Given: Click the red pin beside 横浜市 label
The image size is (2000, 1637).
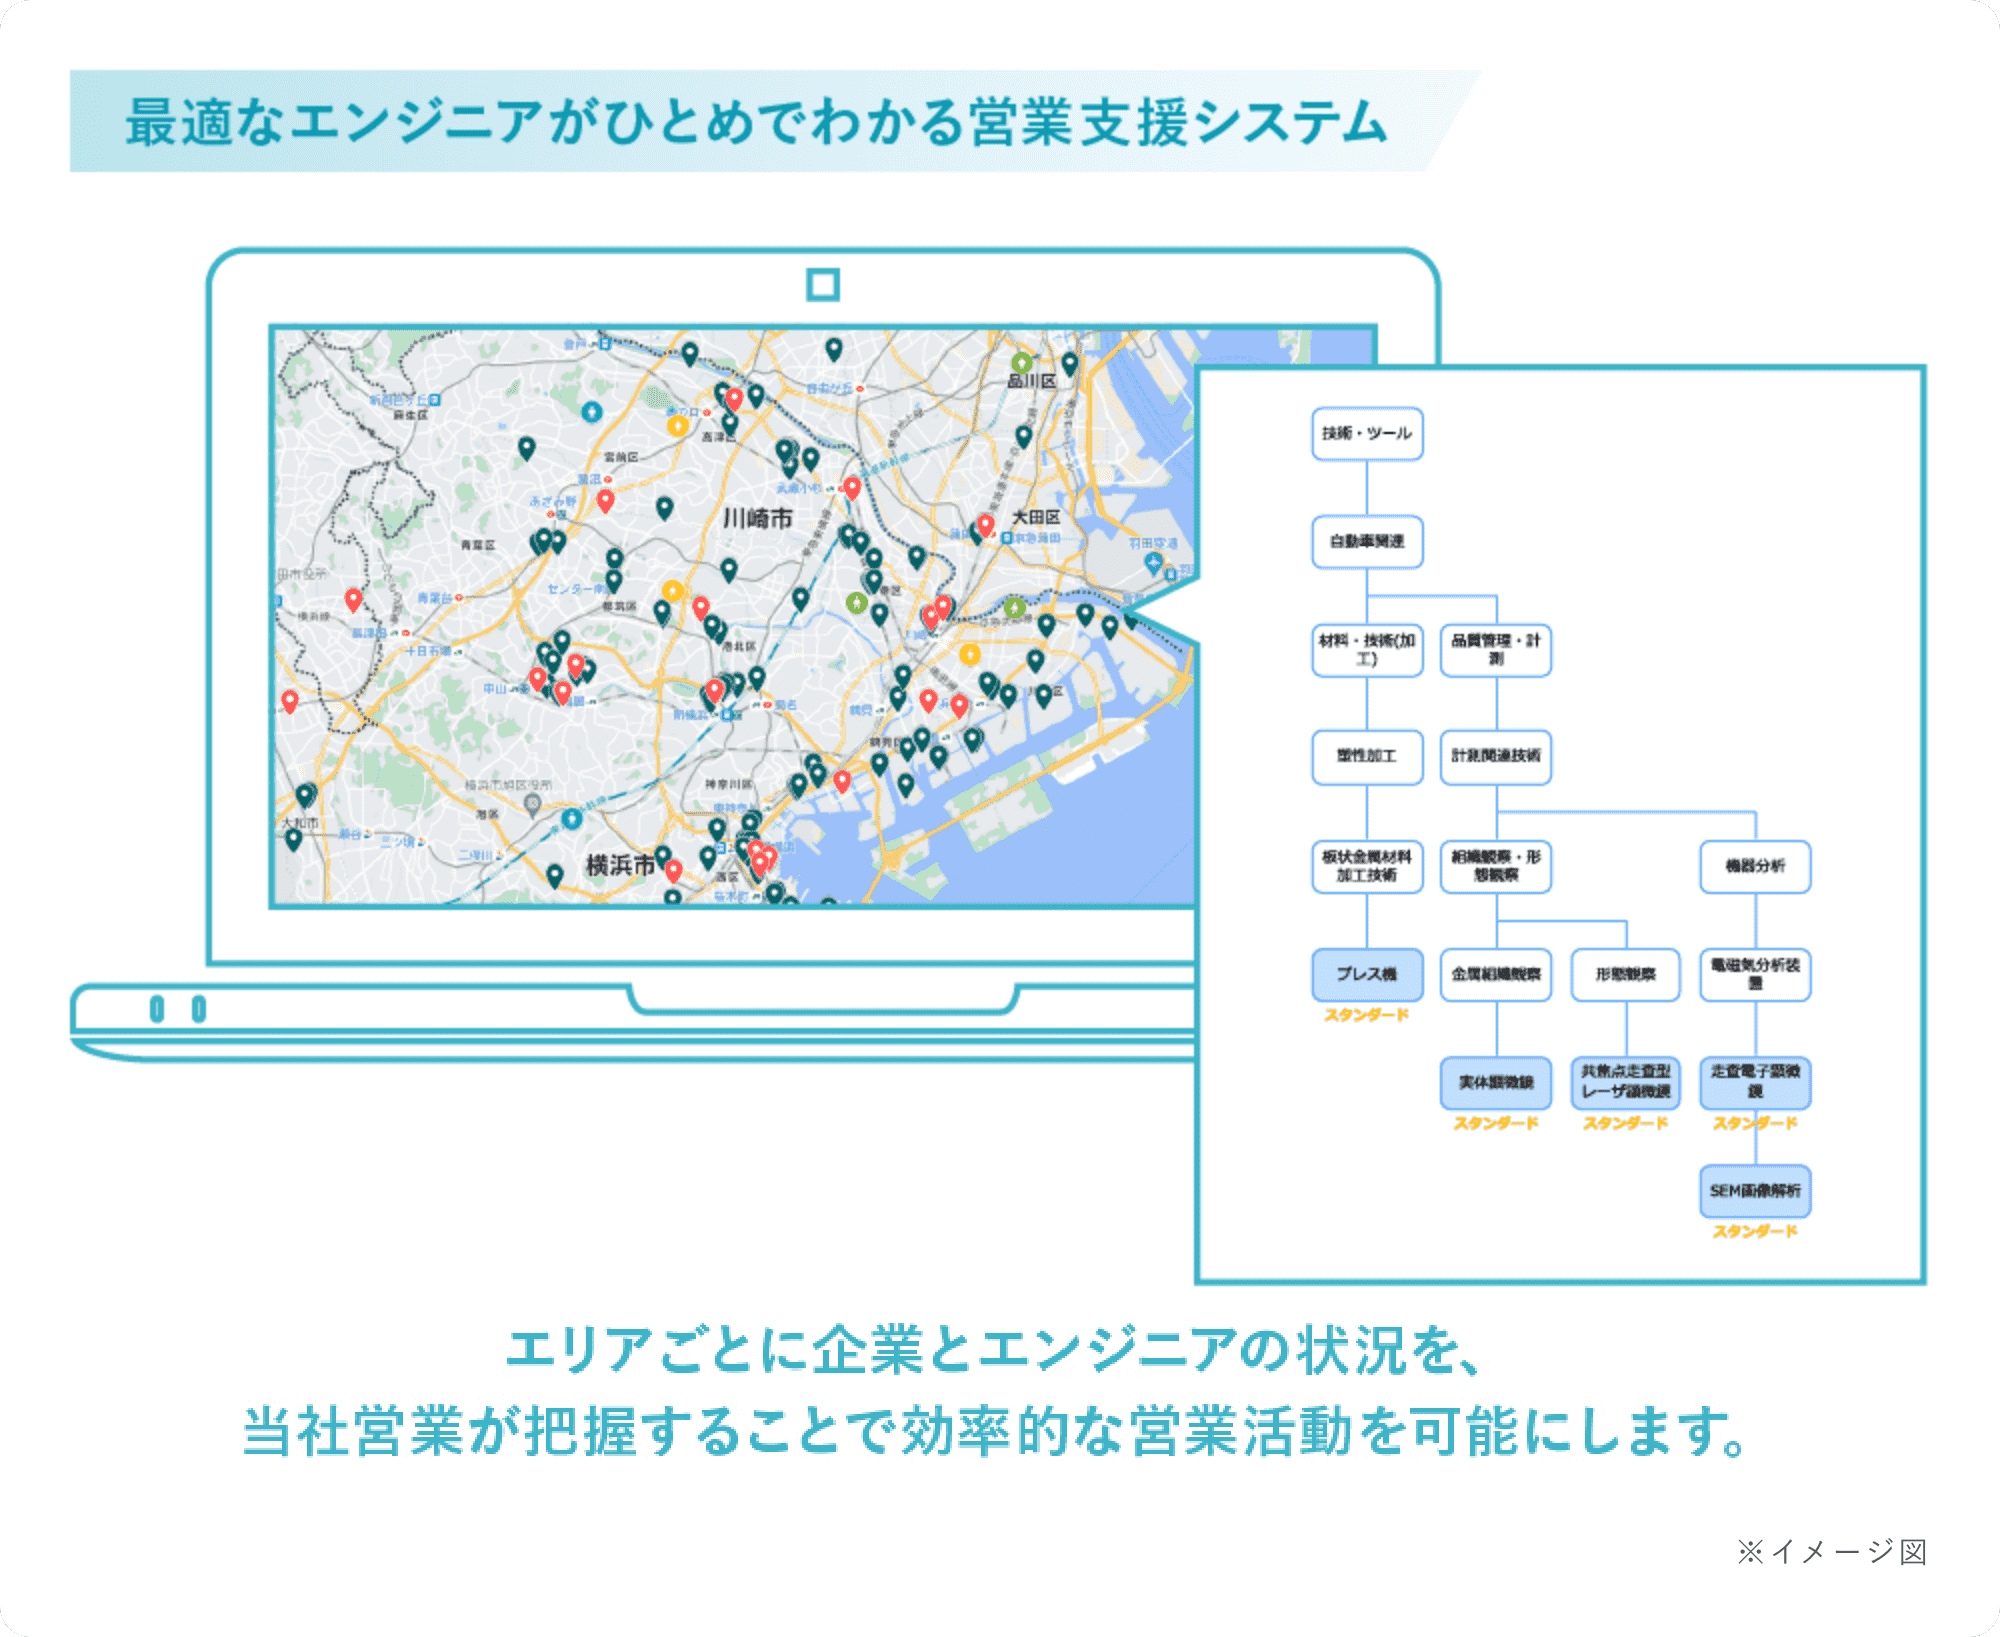Looking at the screenshot, I should (674, 871).
